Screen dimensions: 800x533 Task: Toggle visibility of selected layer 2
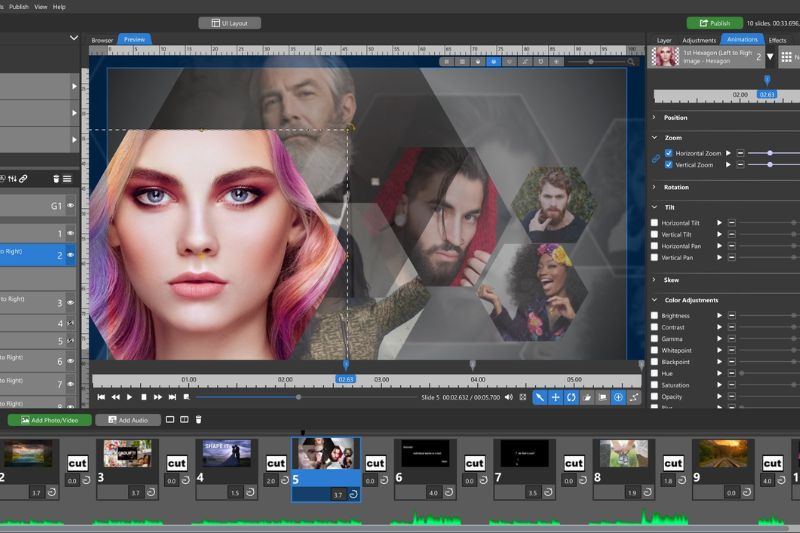tap(70, 255)
